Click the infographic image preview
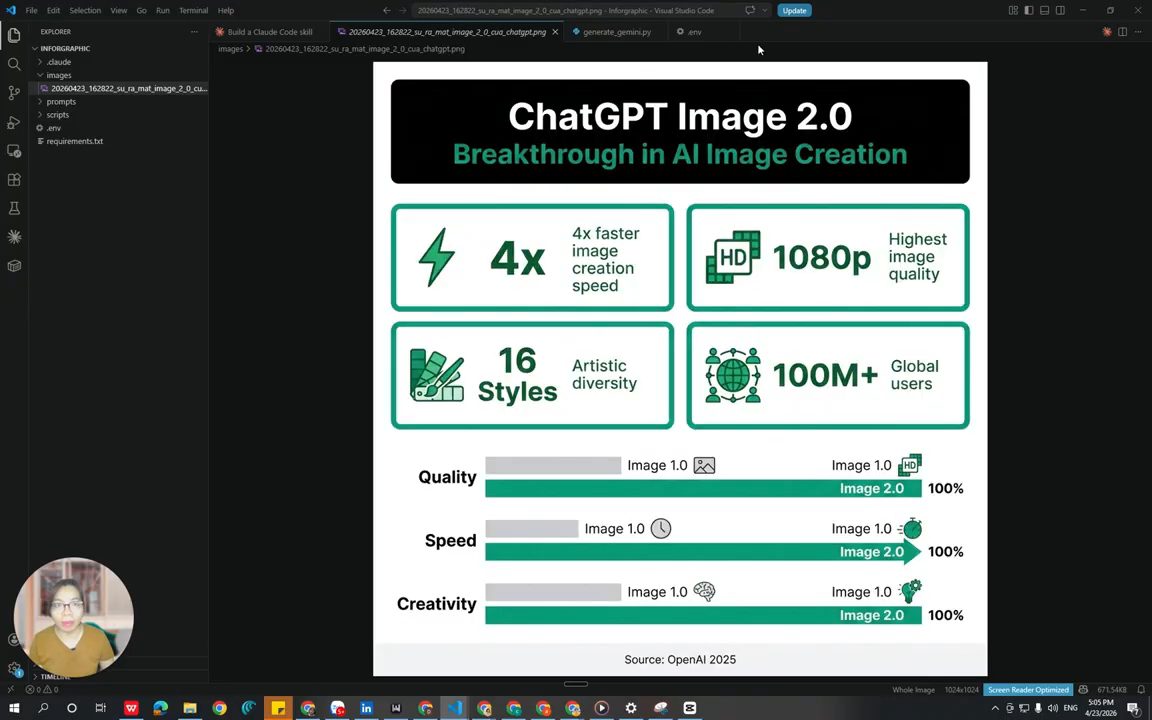Viewport: 1152px width, 720px height. [680, 369]
